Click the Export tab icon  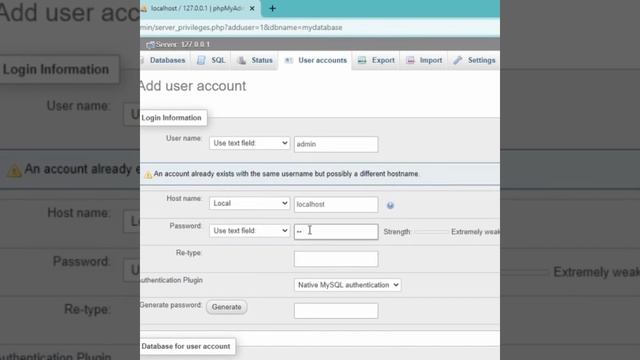pos(362,60)
